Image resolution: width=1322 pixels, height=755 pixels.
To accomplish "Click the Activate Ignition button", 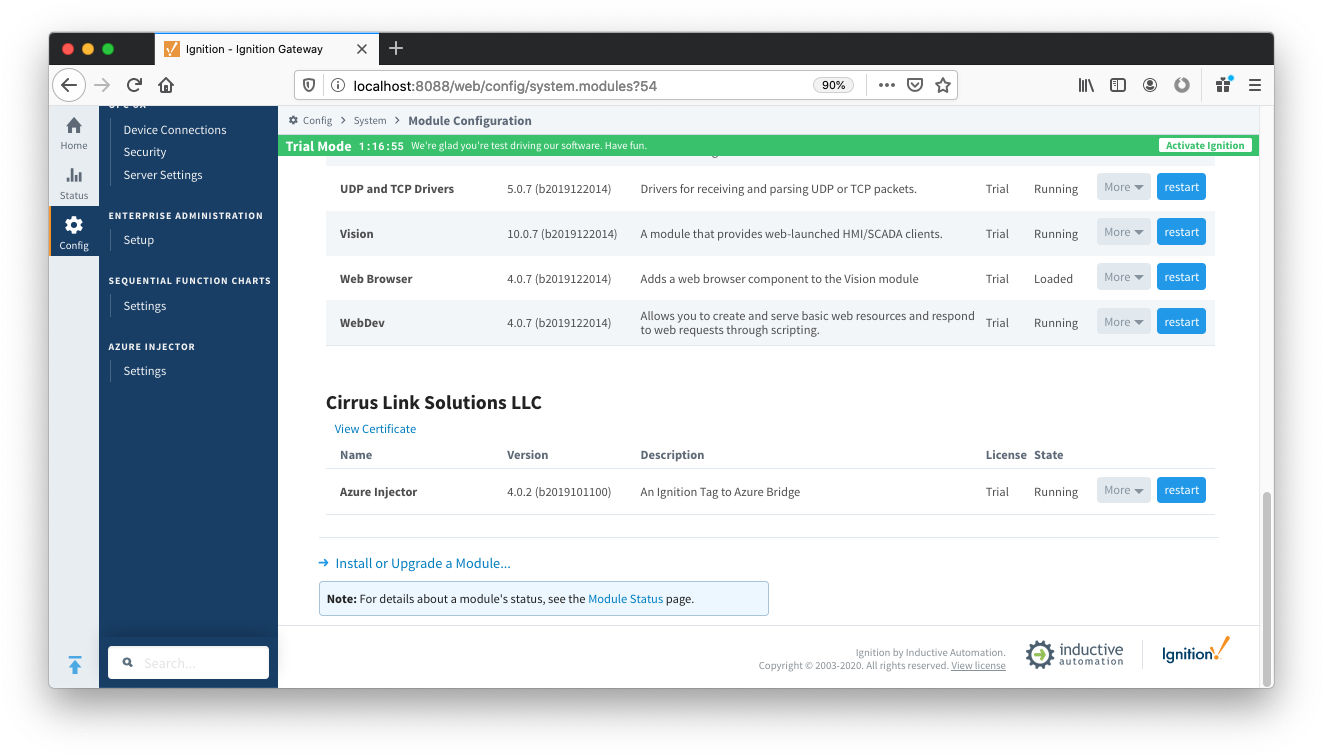I will coord(1205,145).
